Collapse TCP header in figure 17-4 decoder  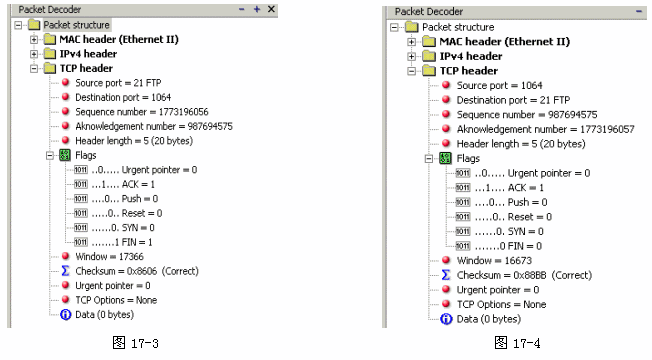[x=412, y=71]
